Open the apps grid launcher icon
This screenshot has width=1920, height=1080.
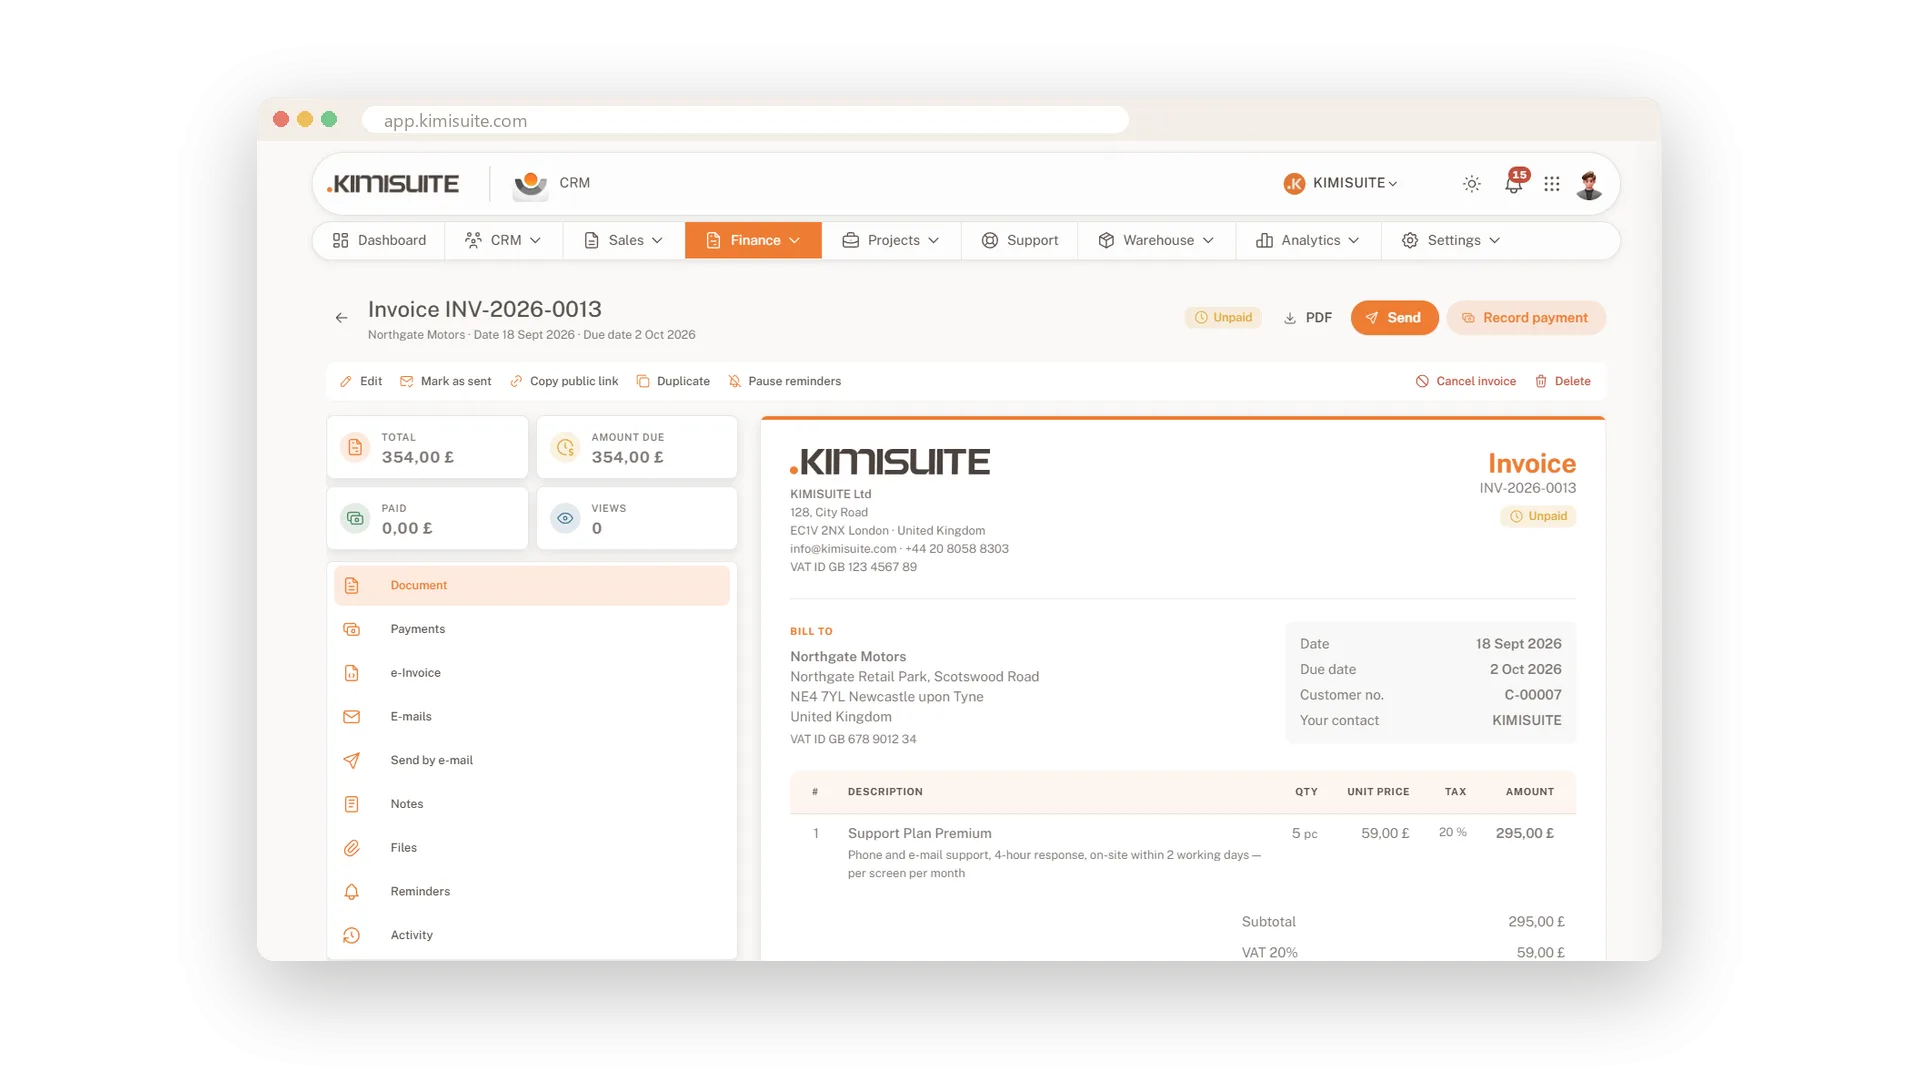pyautogui.click(x=1552, y=184)
